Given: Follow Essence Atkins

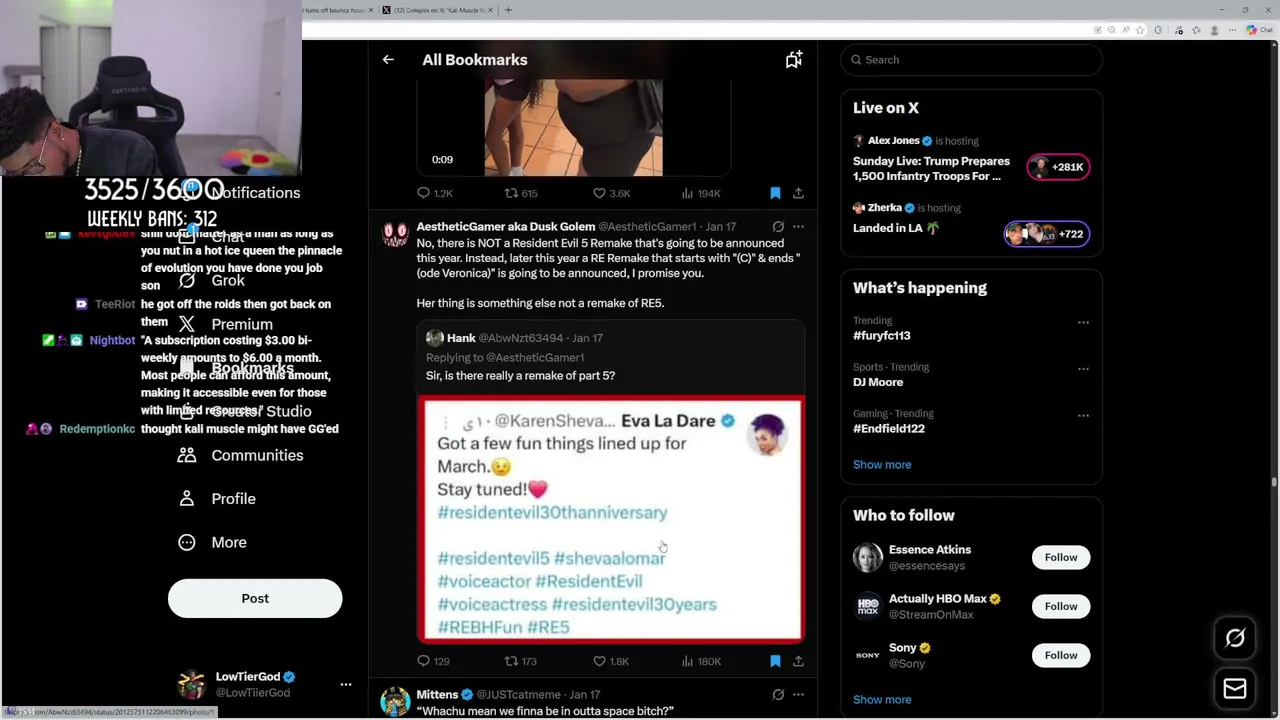Looking at the screenshot, I should coord(1061,557).
